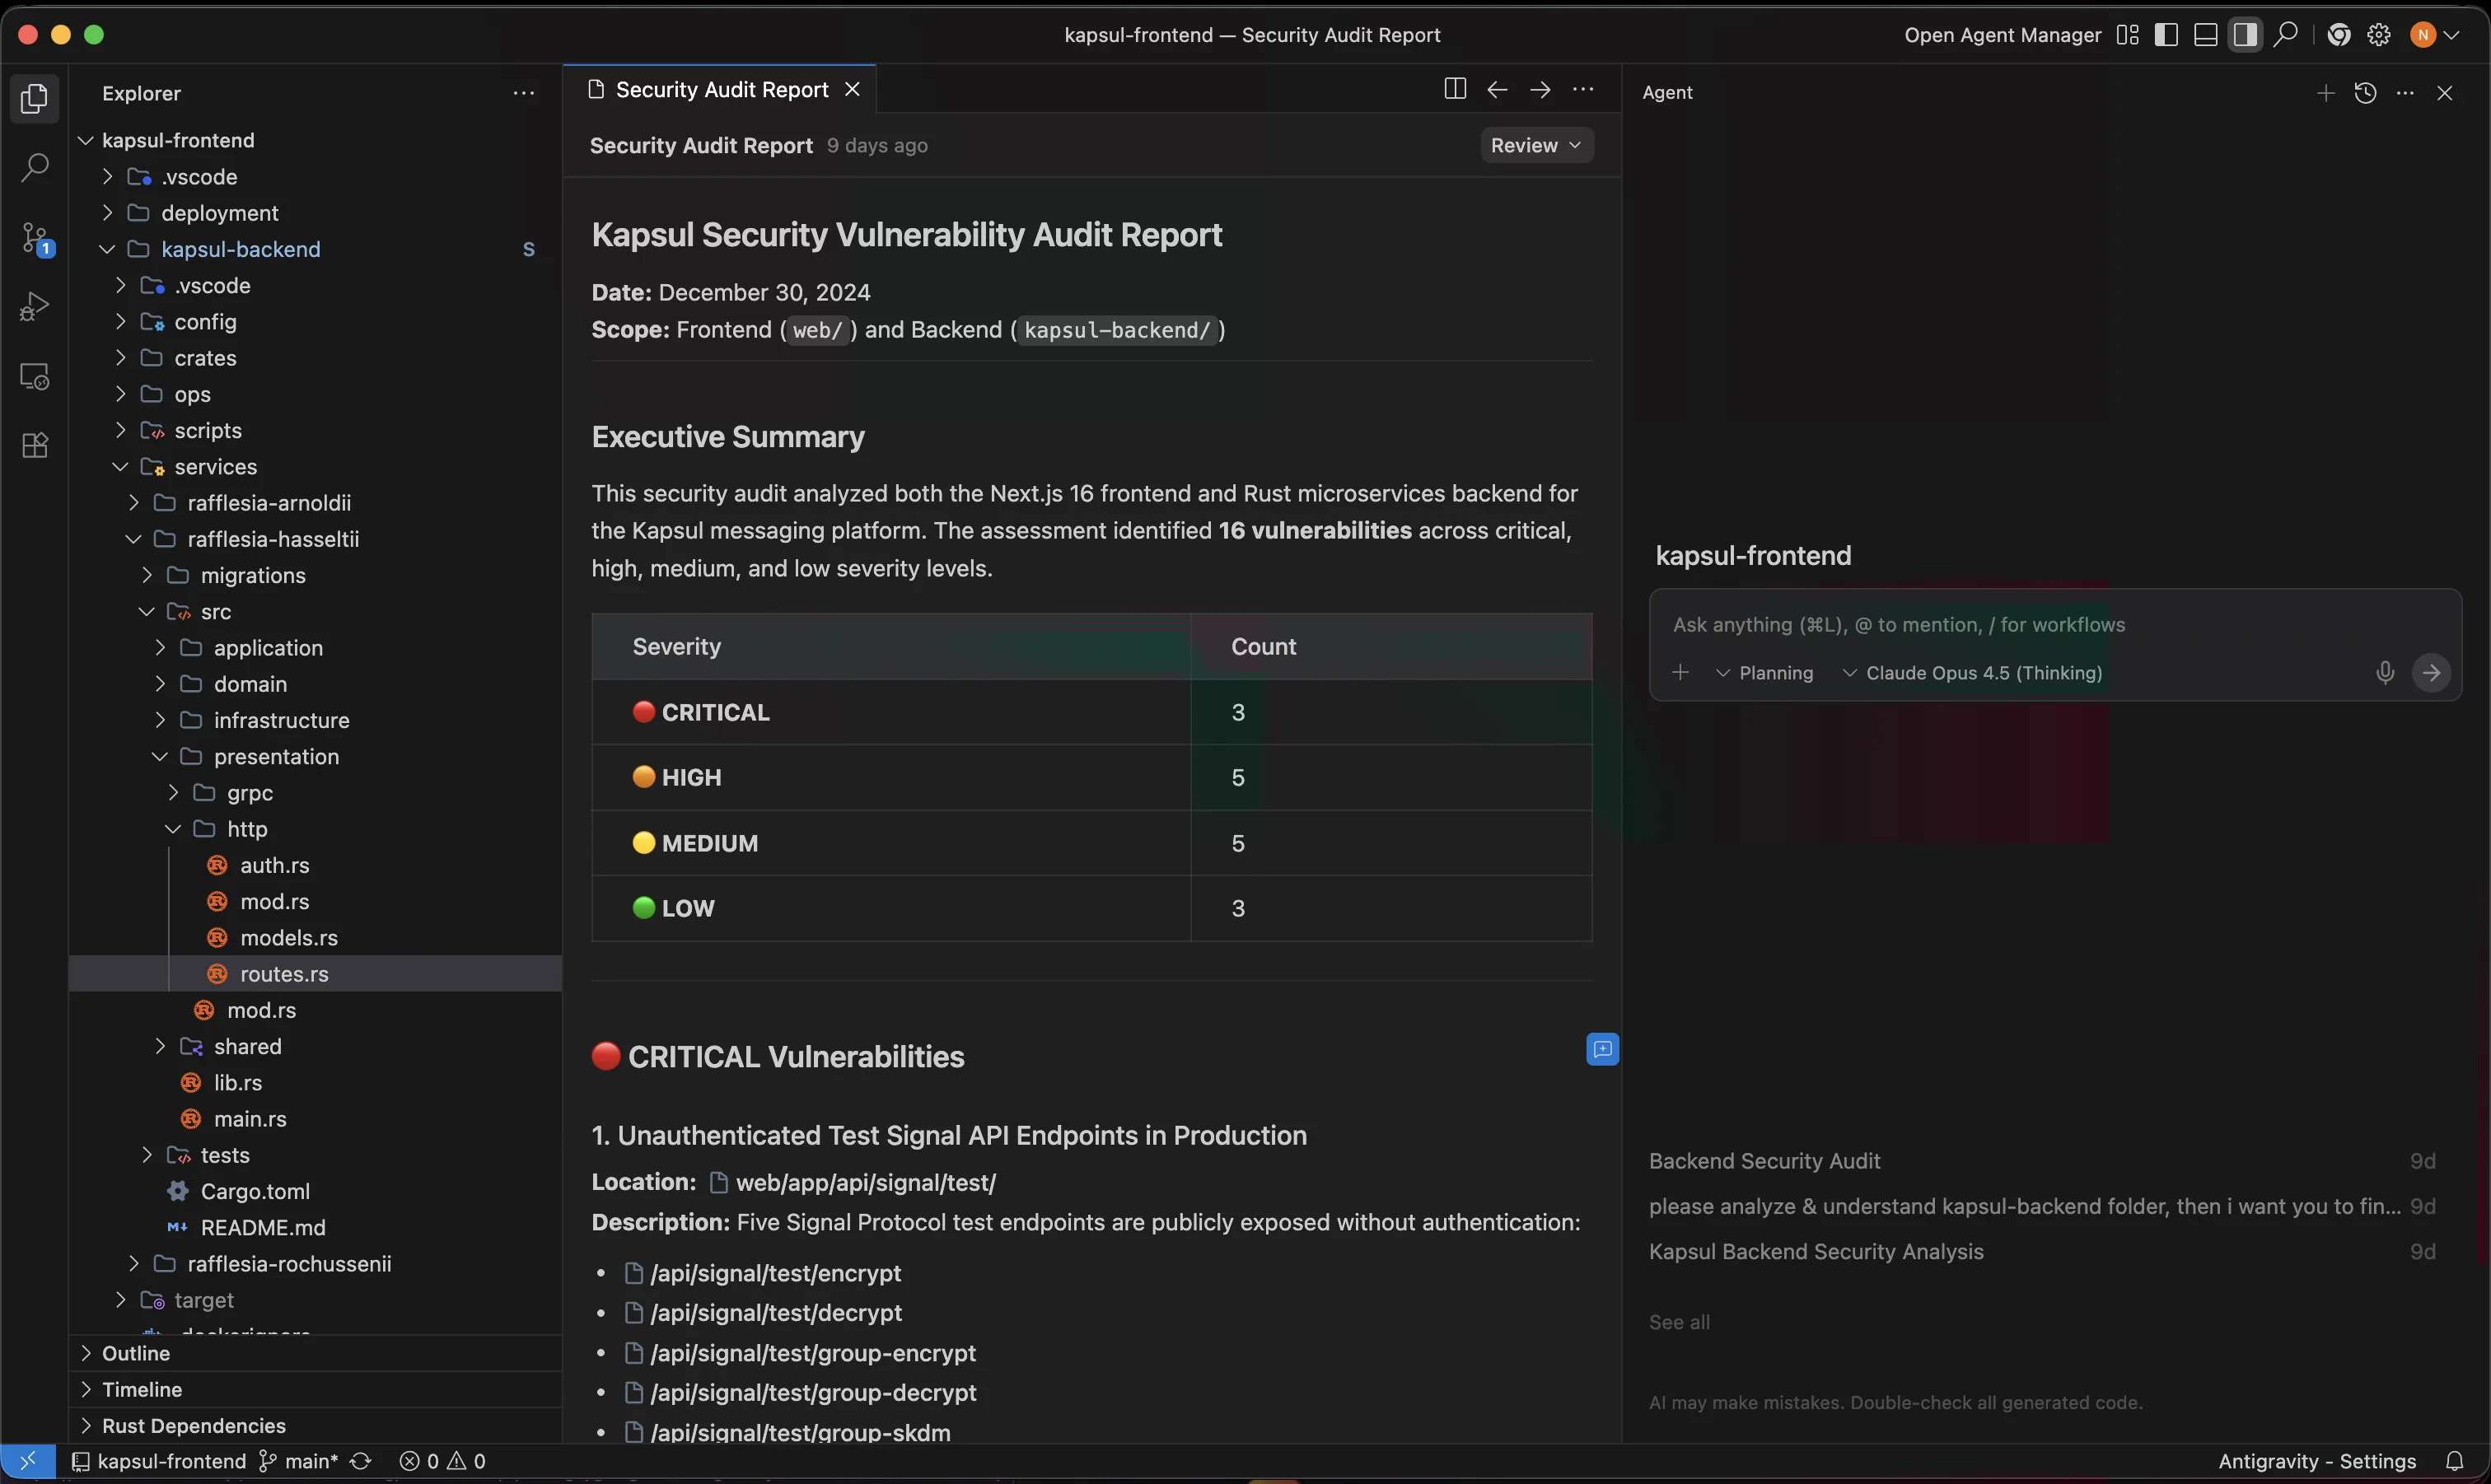
Task: Open Run and Debug view
Action: pyautogui.click(x=35, y=306)
